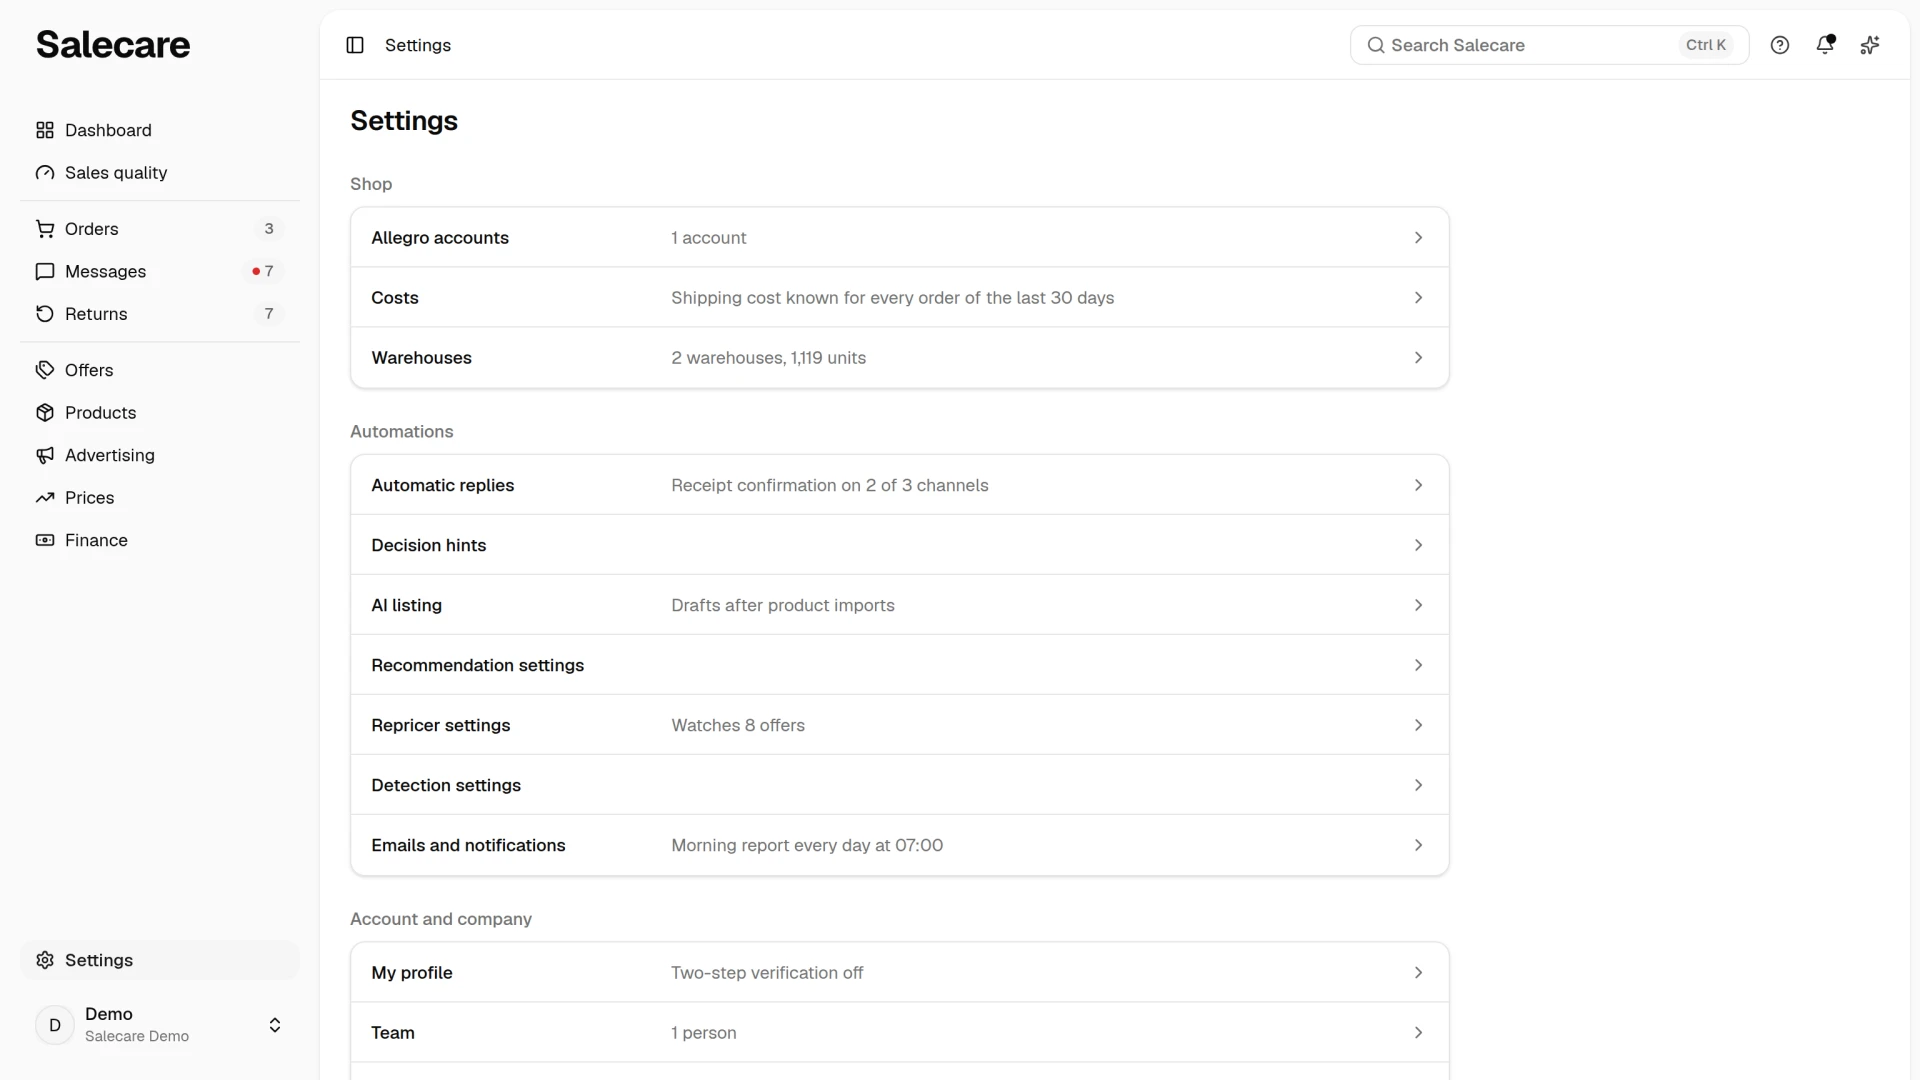Open Automatic replies row chevron

point(1418,485)
